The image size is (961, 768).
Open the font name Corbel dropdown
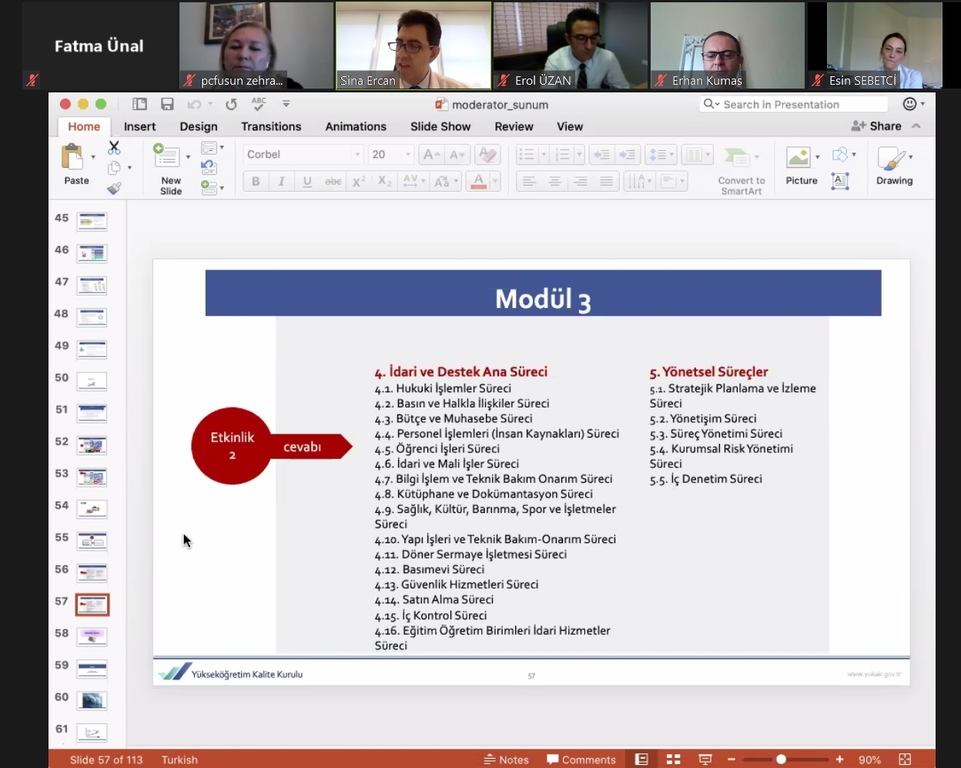tap(356, 155)
